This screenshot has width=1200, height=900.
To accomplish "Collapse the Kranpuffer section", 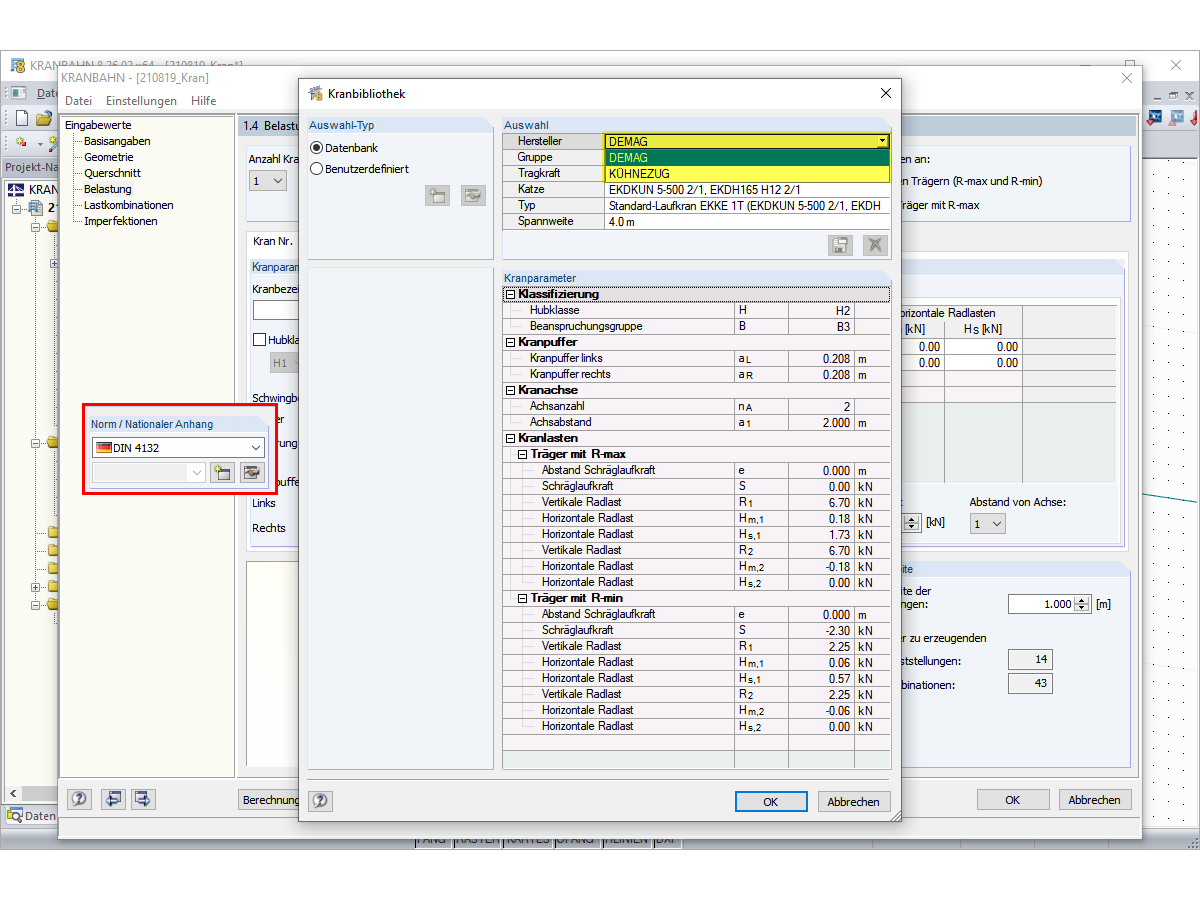I will tap(511, 342).
